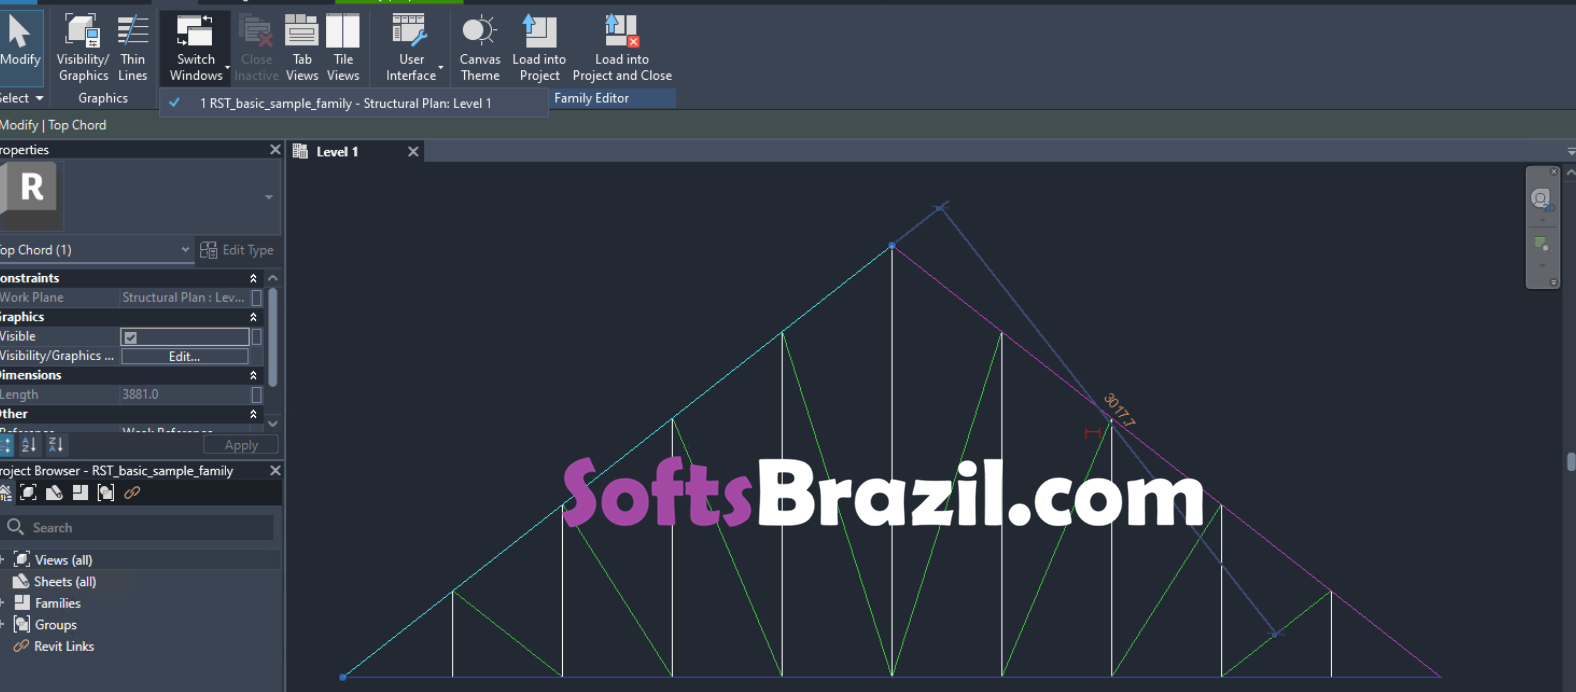Click the Family Editor panel label

591,98
